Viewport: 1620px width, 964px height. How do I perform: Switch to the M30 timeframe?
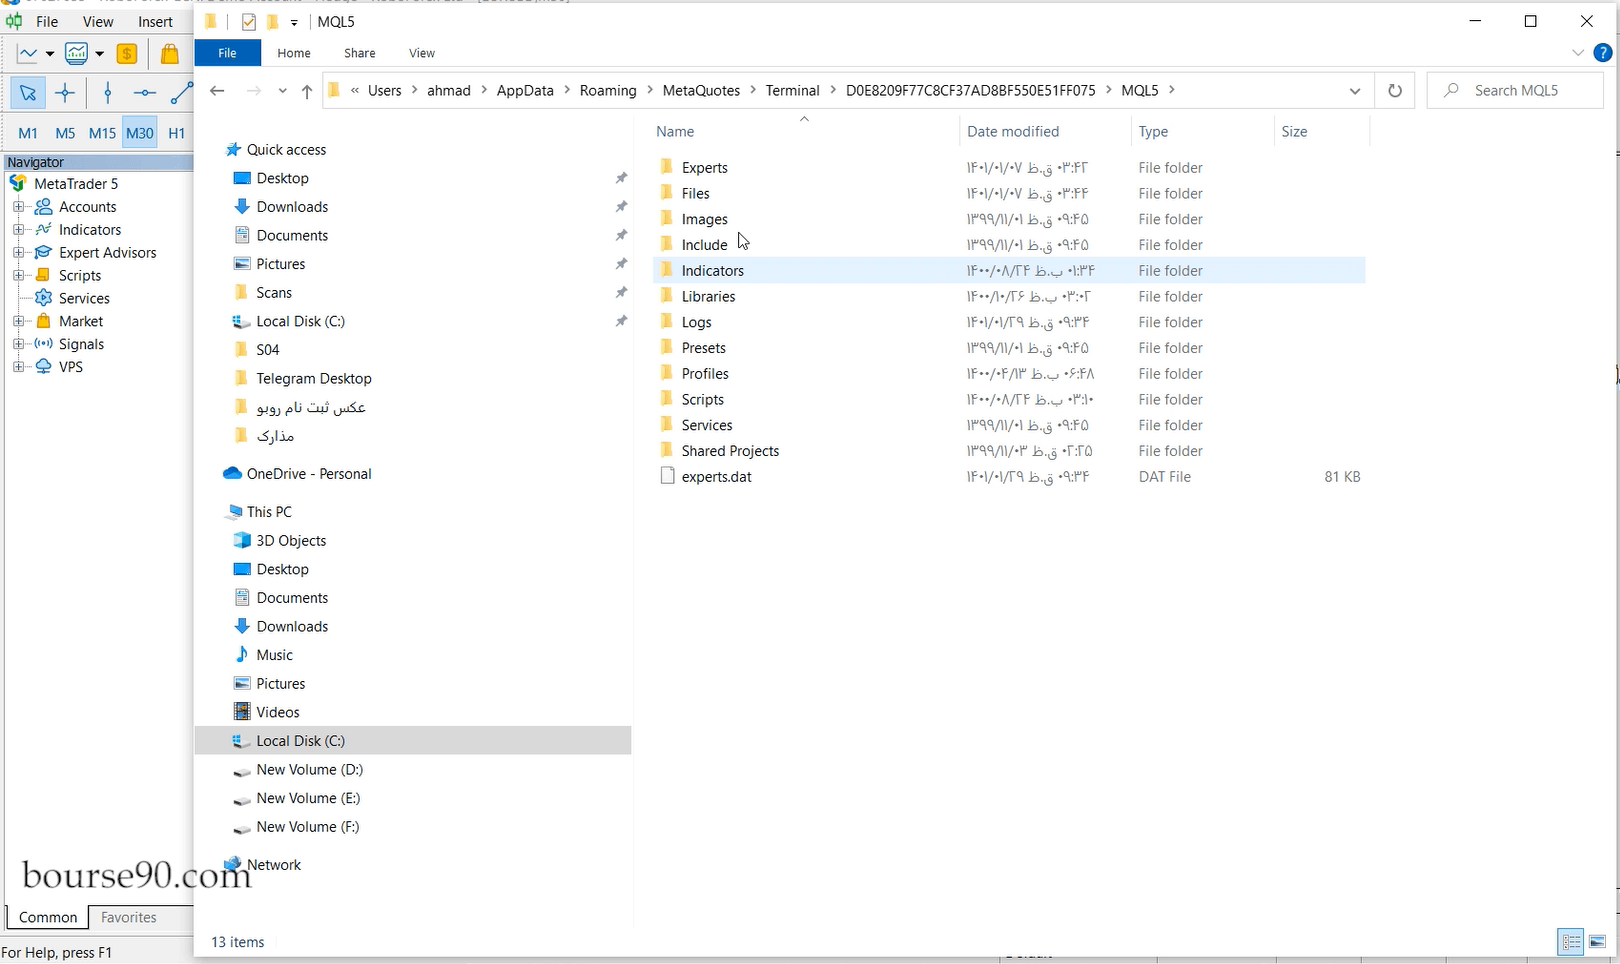tap(139, 133)
